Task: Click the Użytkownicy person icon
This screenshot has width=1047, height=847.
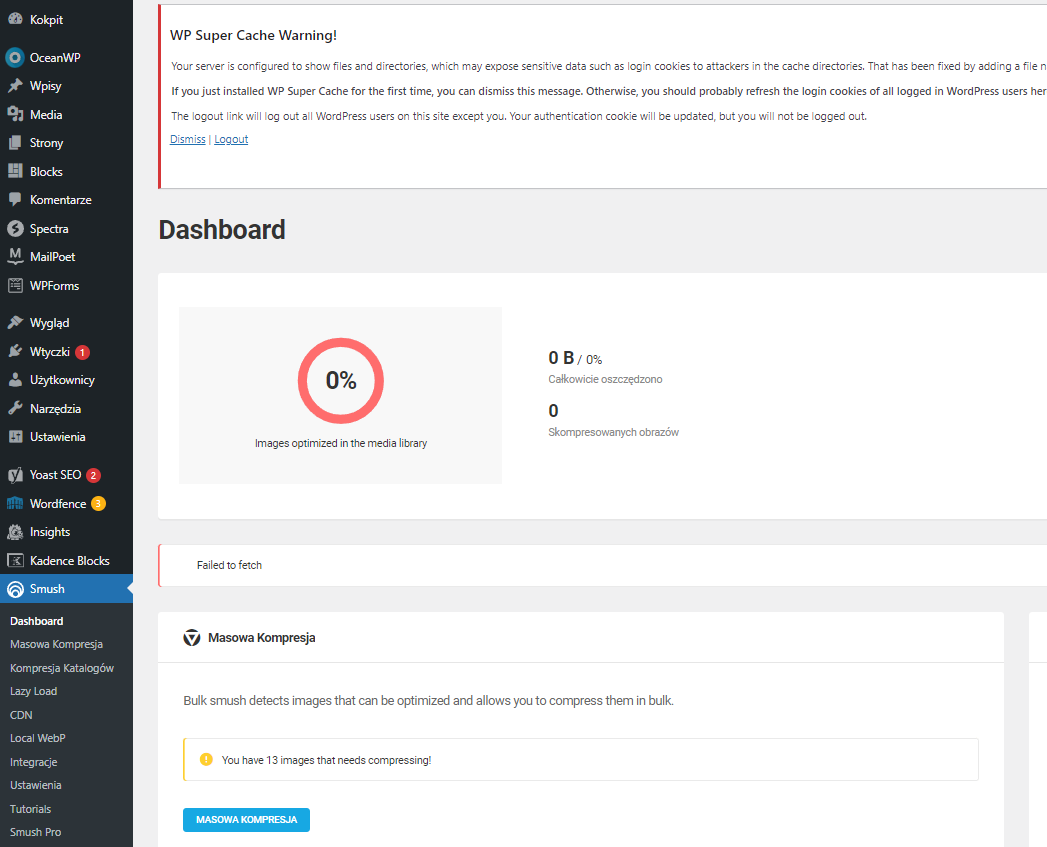Action: pyautogui.click(x=15, y=379)
